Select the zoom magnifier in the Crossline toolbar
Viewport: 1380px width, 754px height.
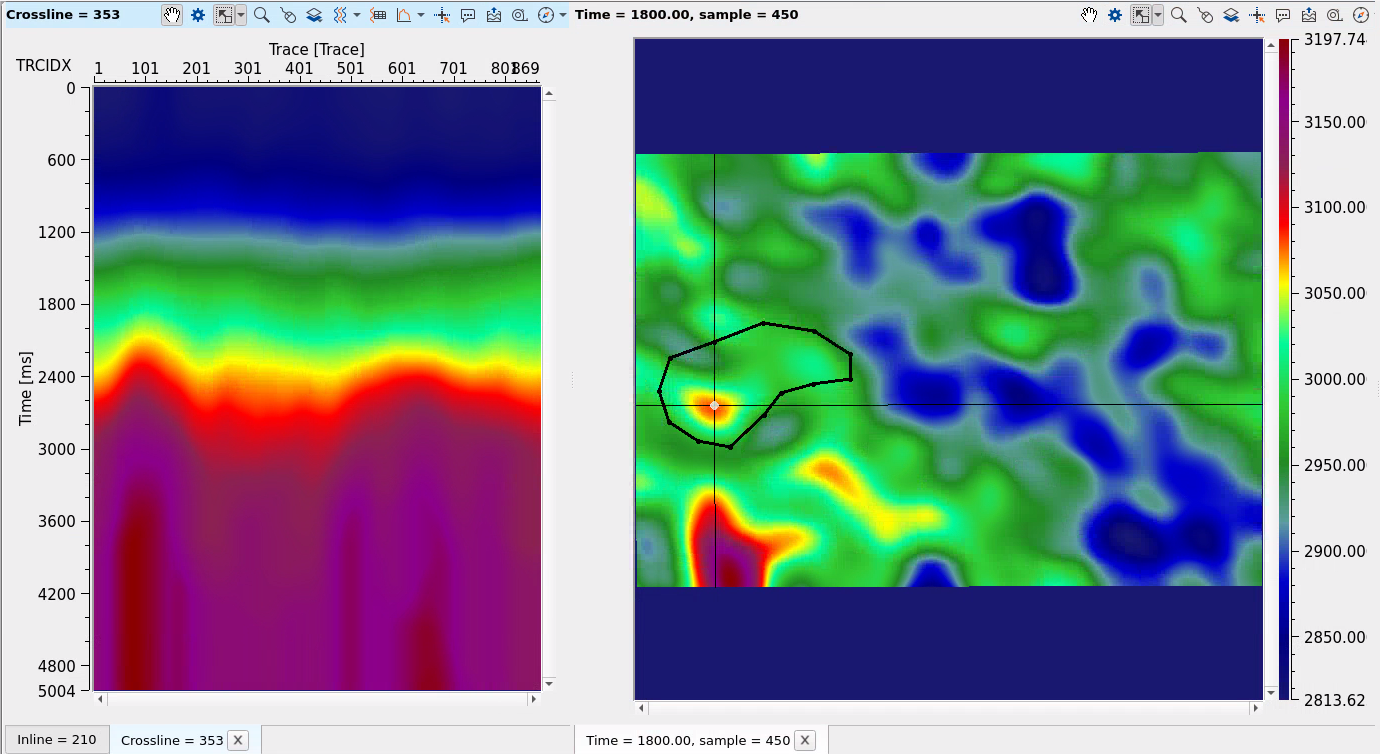pyautogui.click(x=261, y=15)
